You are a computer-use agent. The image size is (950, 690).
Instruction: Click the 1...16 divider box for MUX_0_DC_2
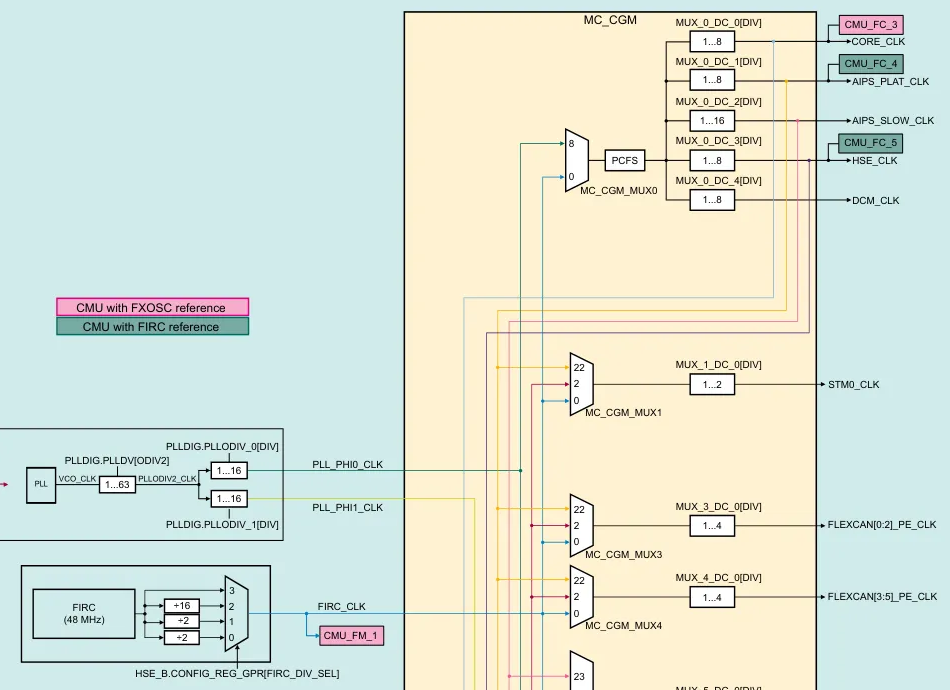712,121
